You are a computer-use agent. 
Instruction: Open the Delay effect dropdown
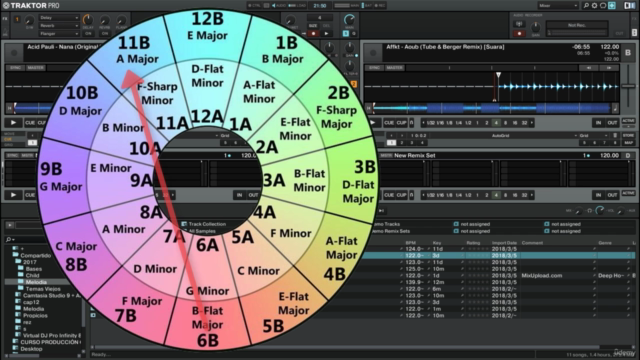[x=59, y=18]
